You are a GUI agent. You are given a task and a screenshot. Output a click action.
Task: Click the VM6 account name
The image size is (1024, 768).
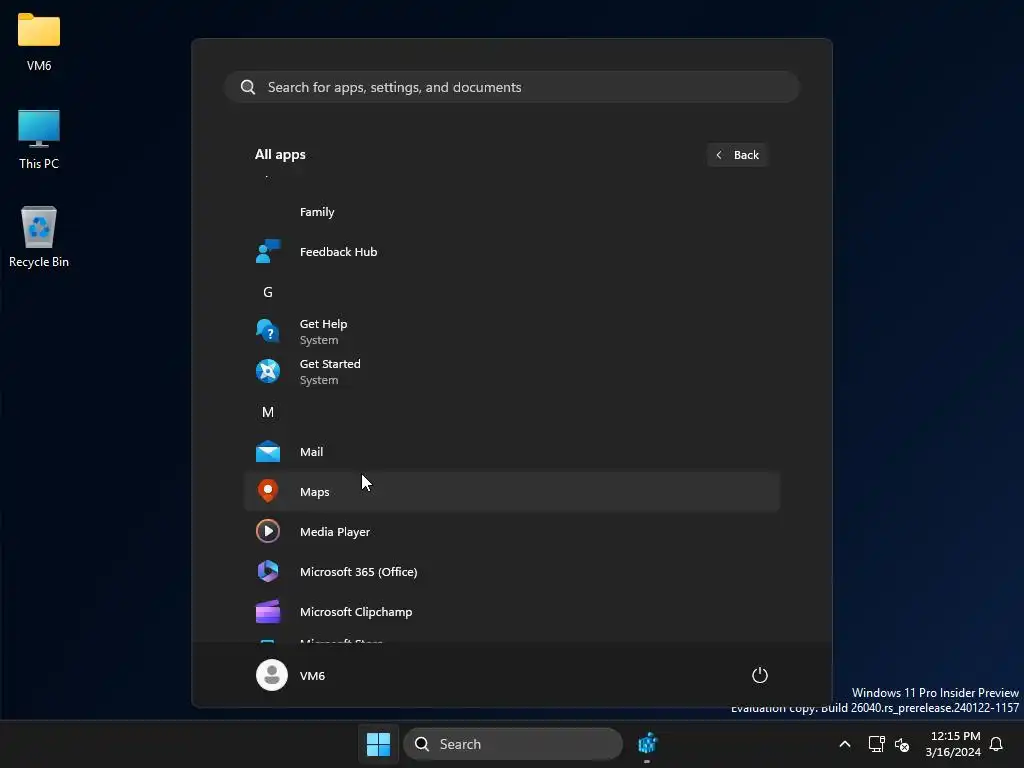312,676
